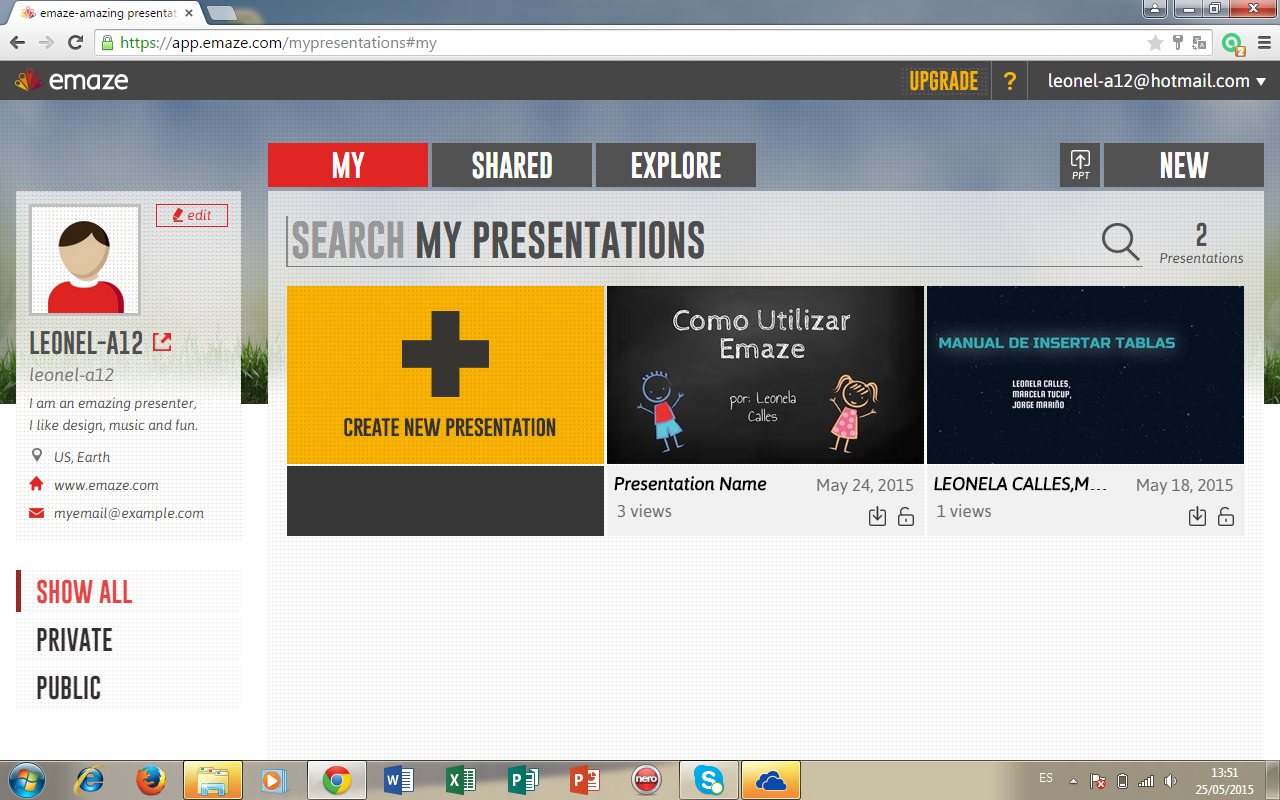The image size is (1280, 800).
Task: Click the NEW presentation button
Action: pos(1184,165)
